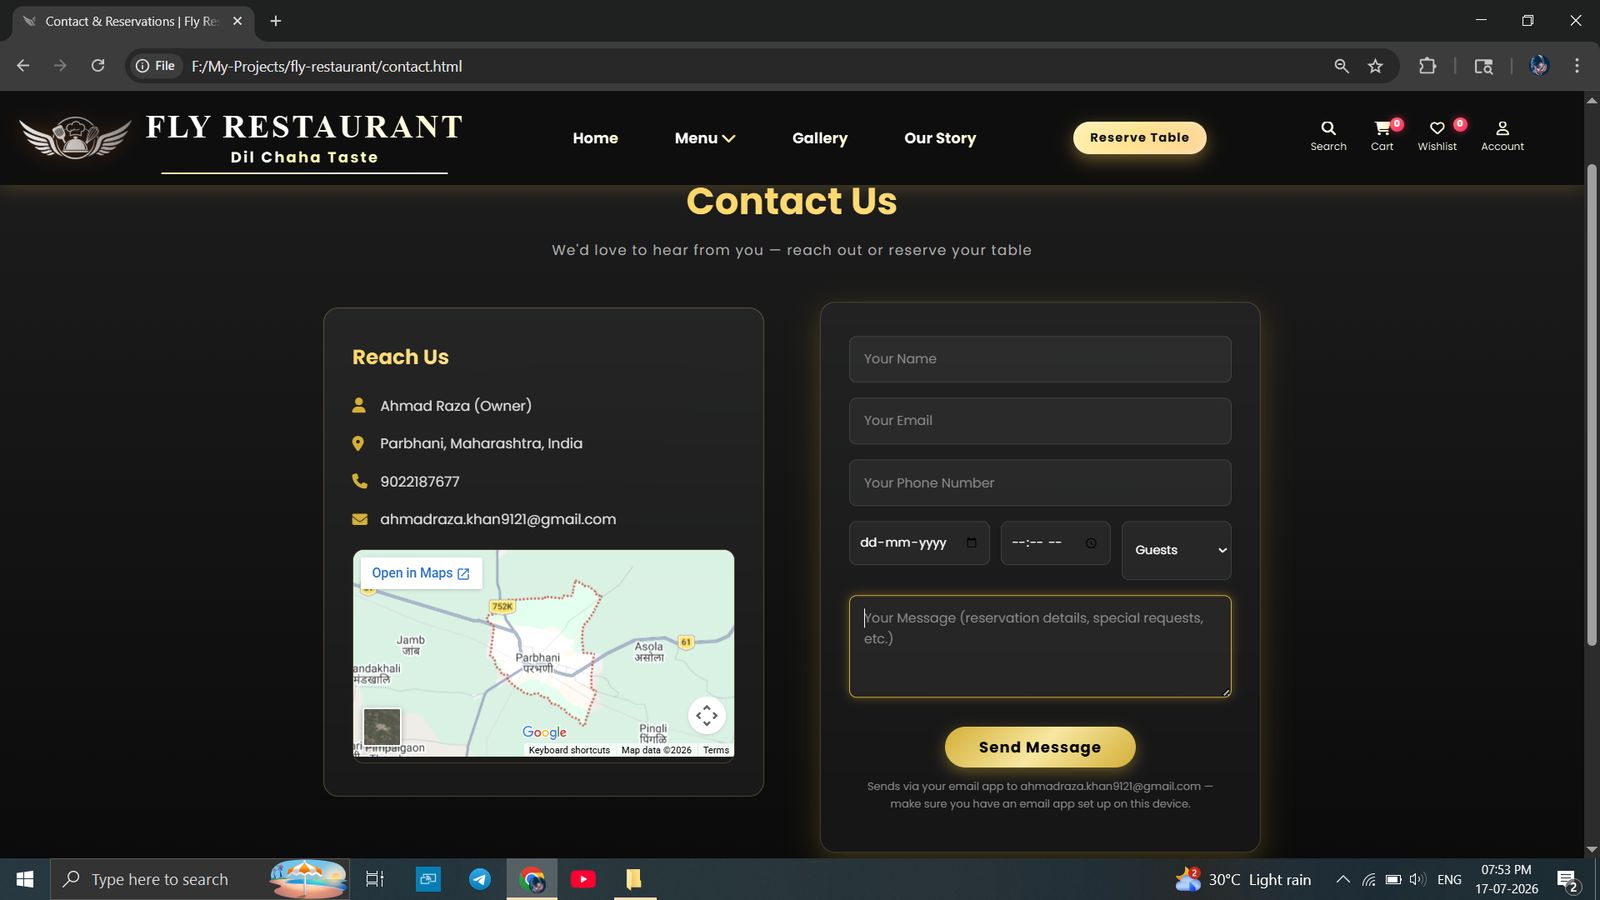Click the email ahmadraza.khan9121@gmail.com
This screenshot has width=1600, height=900.
tap(498, 519)
